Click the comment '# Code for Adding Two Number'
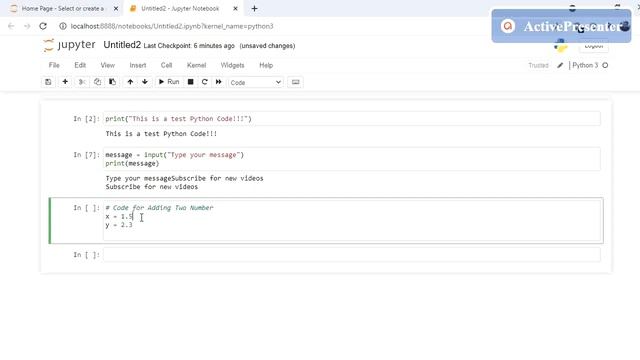The image size is (640, 360). [159, 208]
